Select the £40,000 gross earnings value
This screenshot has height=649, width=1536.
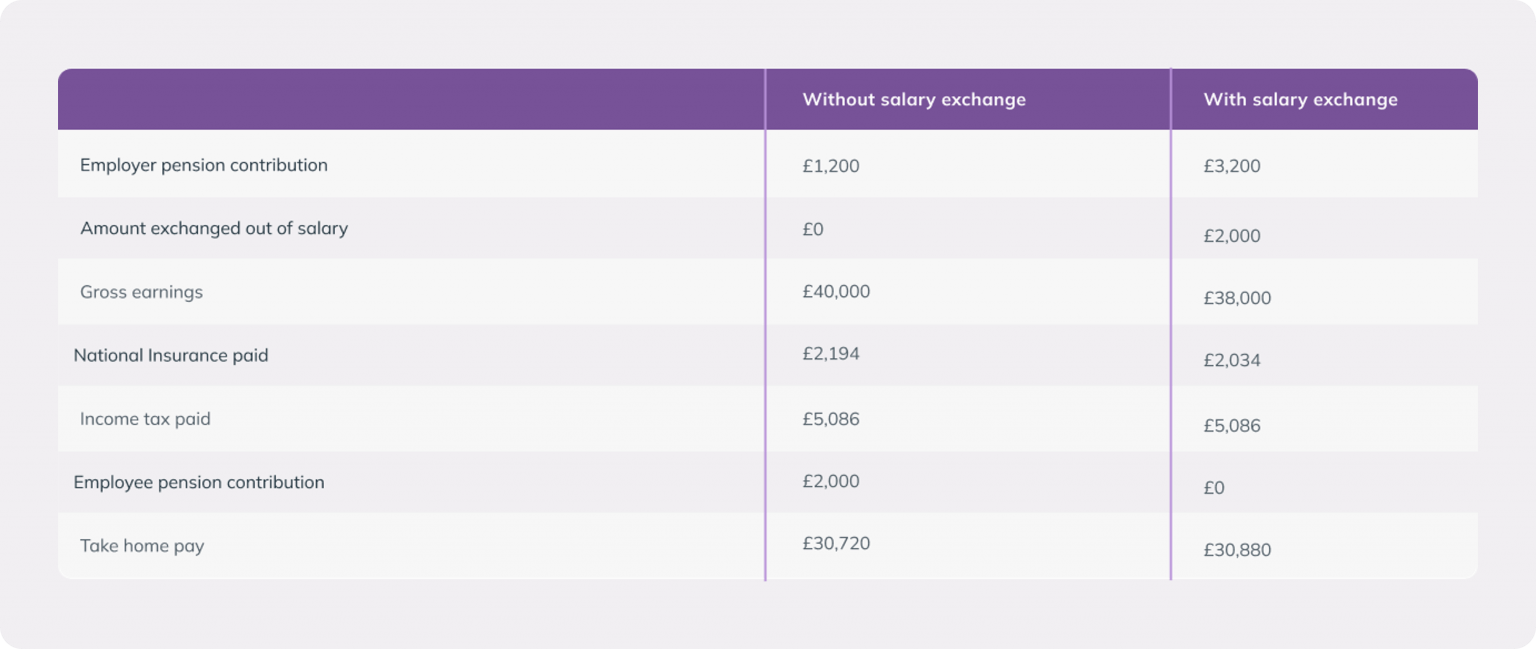[836, 291]
